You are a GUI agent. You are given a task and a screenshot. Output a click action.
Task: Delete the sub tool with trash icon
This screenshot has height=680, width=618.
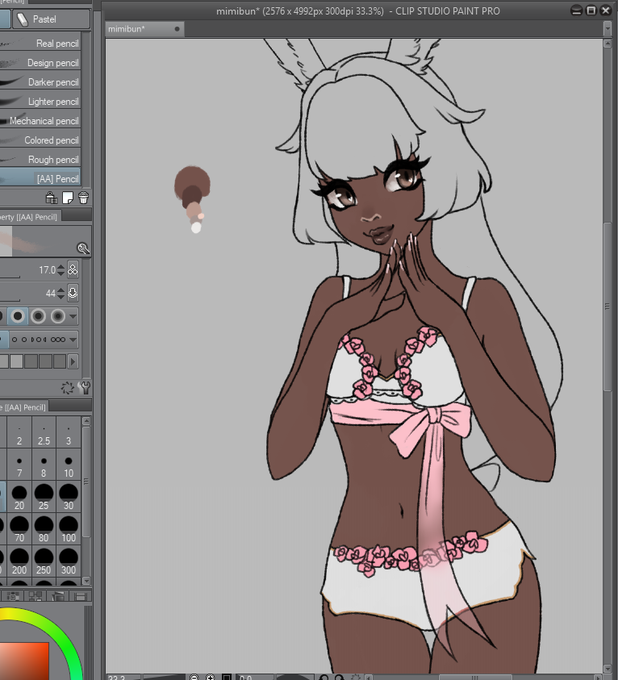coord(84,198)
